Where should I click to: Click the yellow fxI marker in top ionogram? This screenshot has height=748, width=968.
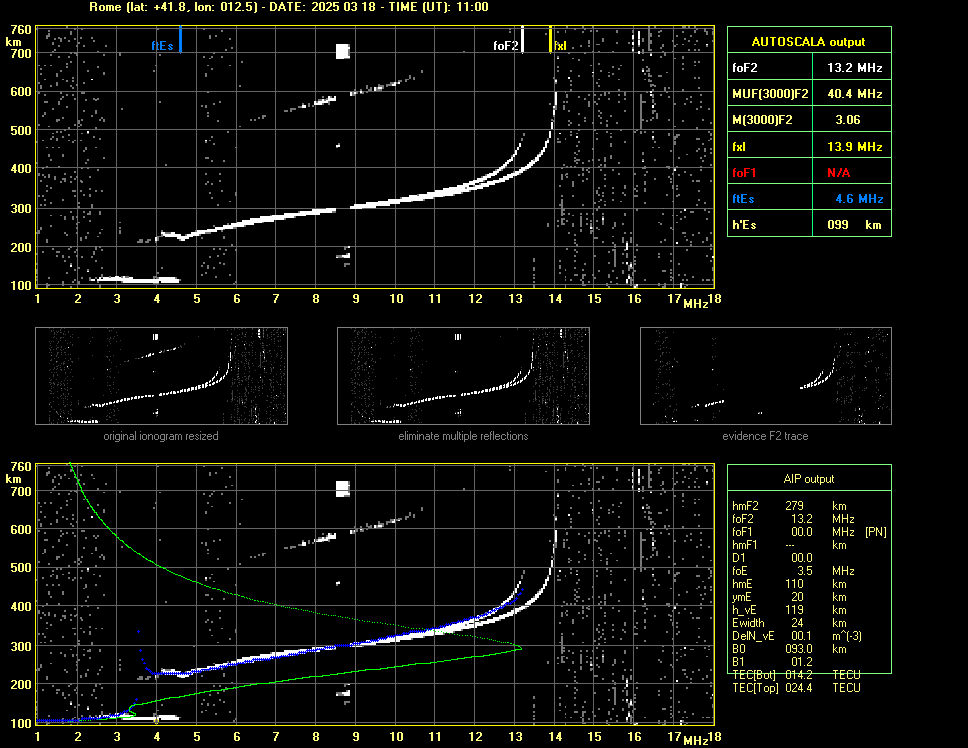pos(550,39)
